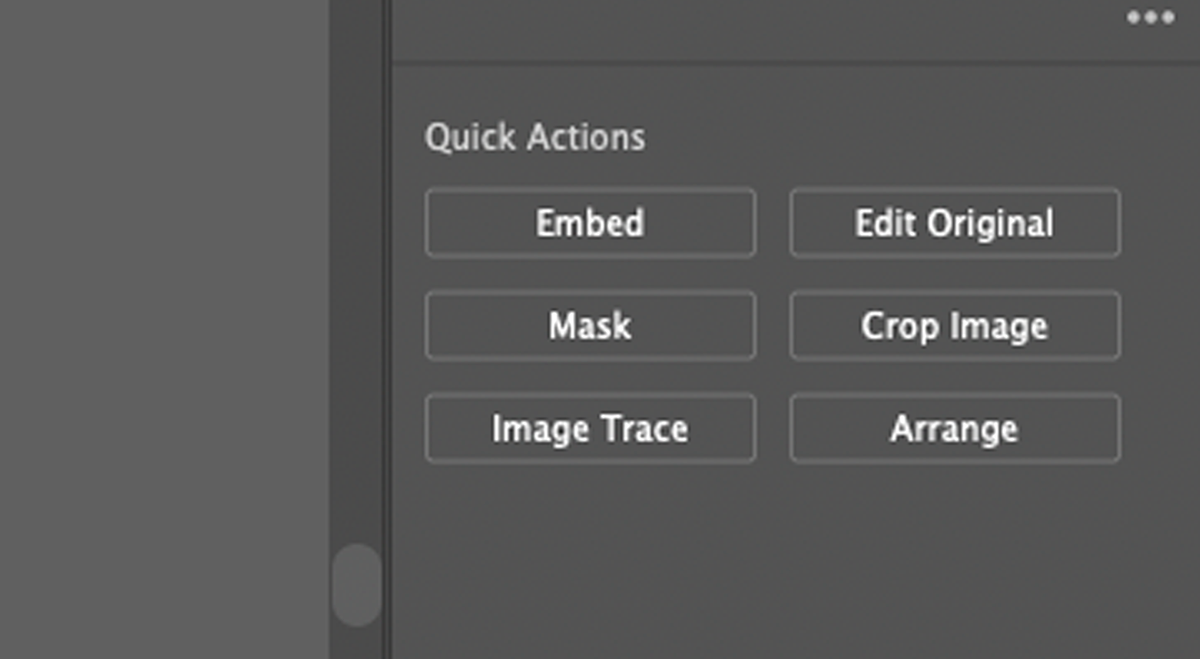Embed the linked image into the document

coord(590,223)
